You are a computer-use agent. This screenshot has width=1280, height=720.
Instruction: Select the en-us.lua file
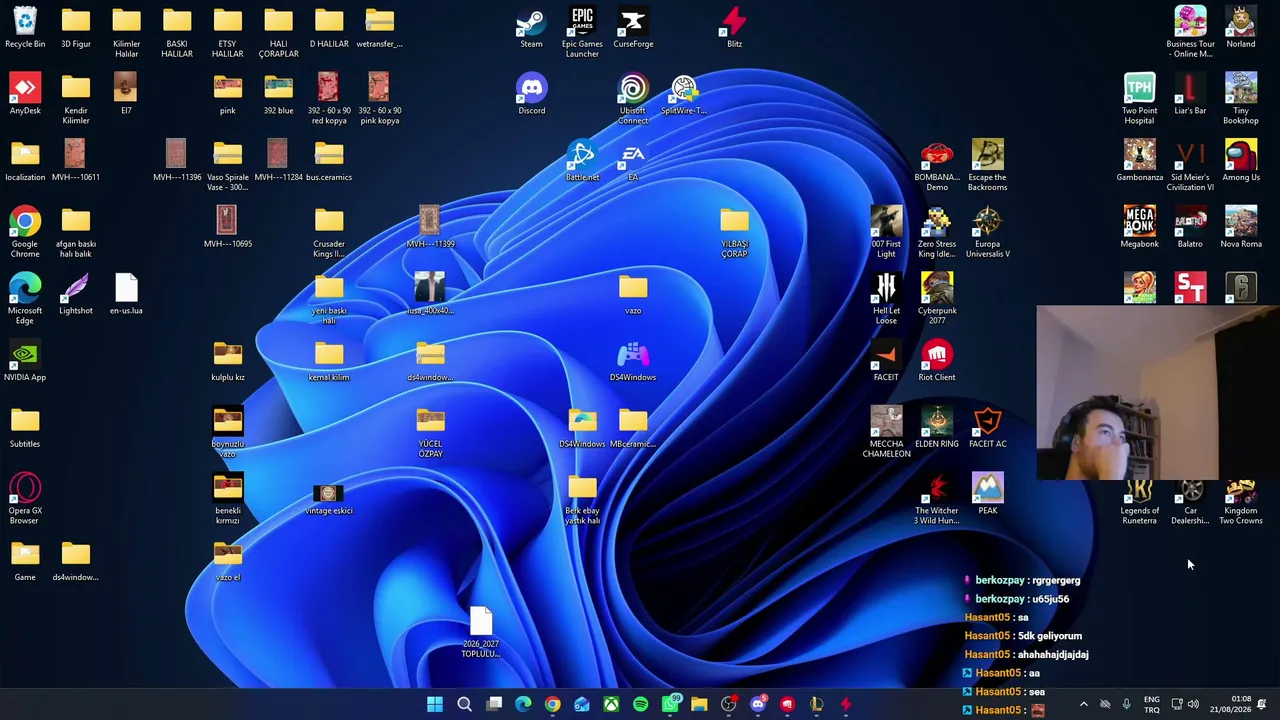[x=126, y=295]
